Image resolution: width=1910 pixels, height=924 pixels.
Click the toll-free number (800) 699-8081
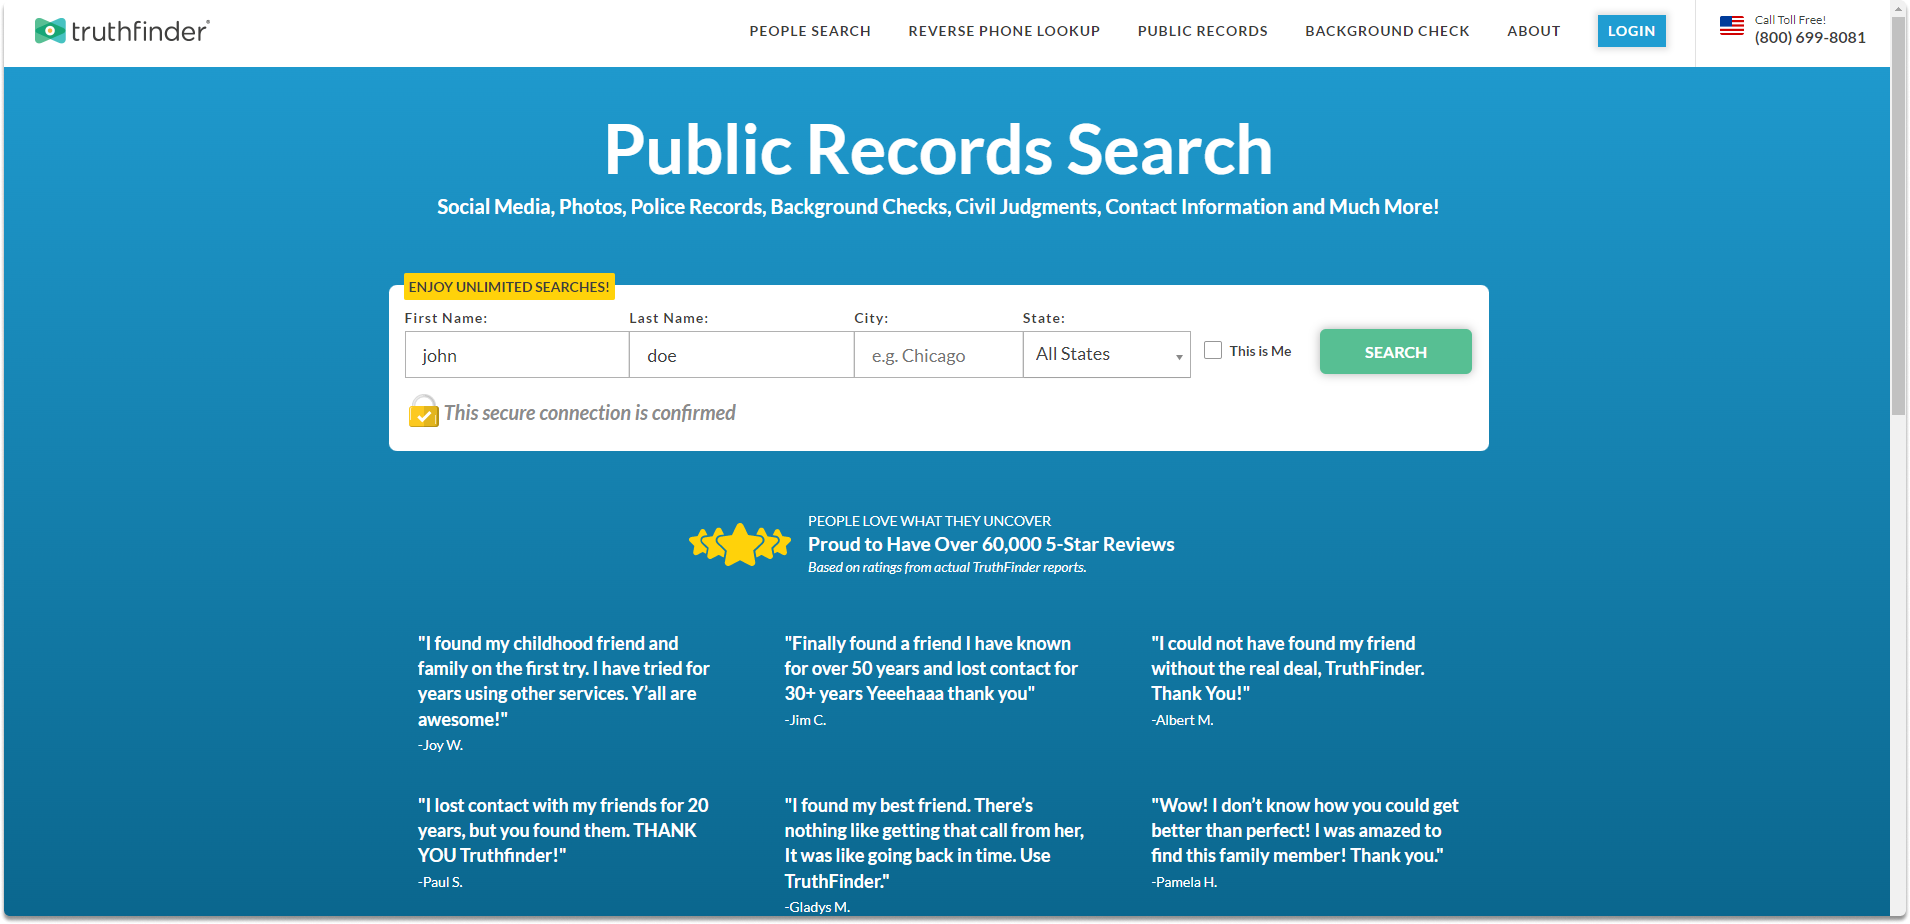coord(1810,38)
